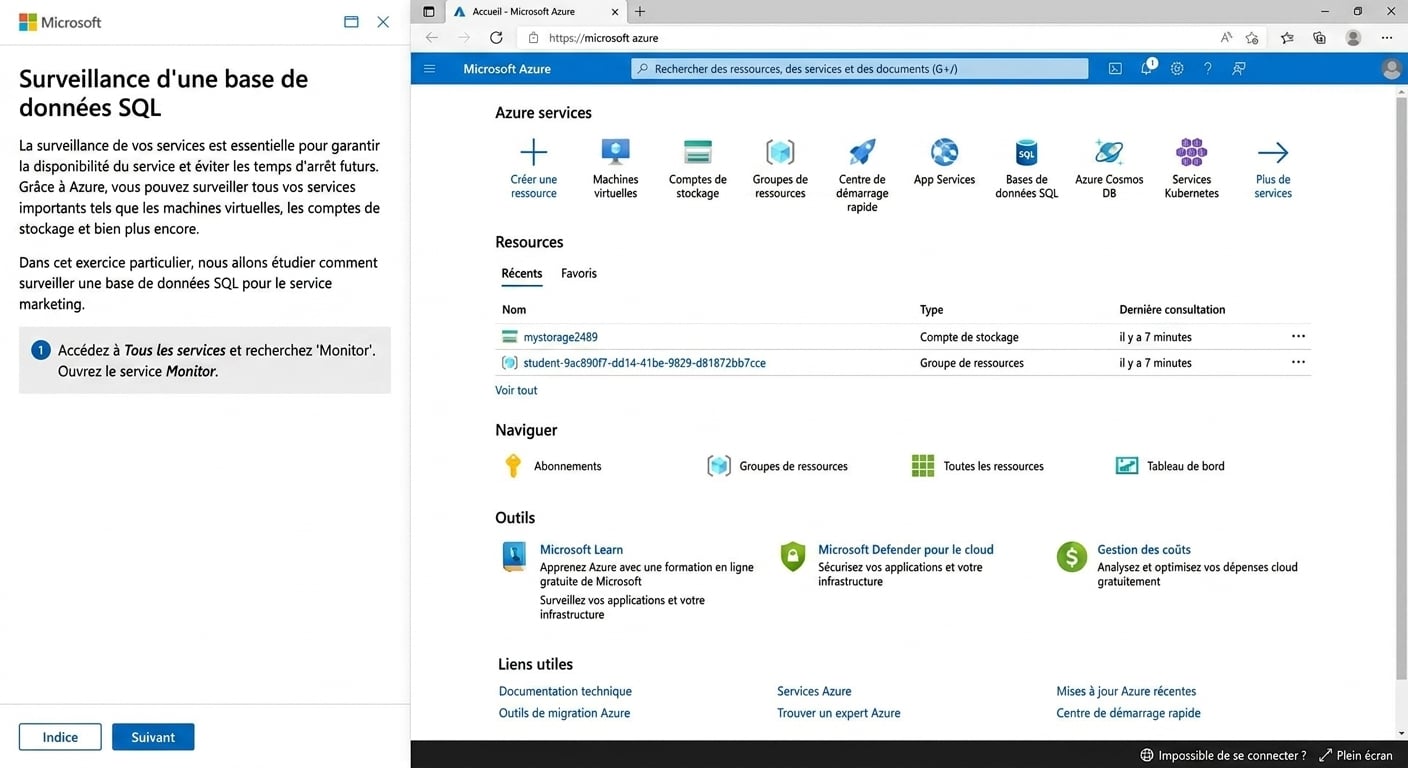Switch to the Récents tab
The image size is (1408, 768).
522,274
